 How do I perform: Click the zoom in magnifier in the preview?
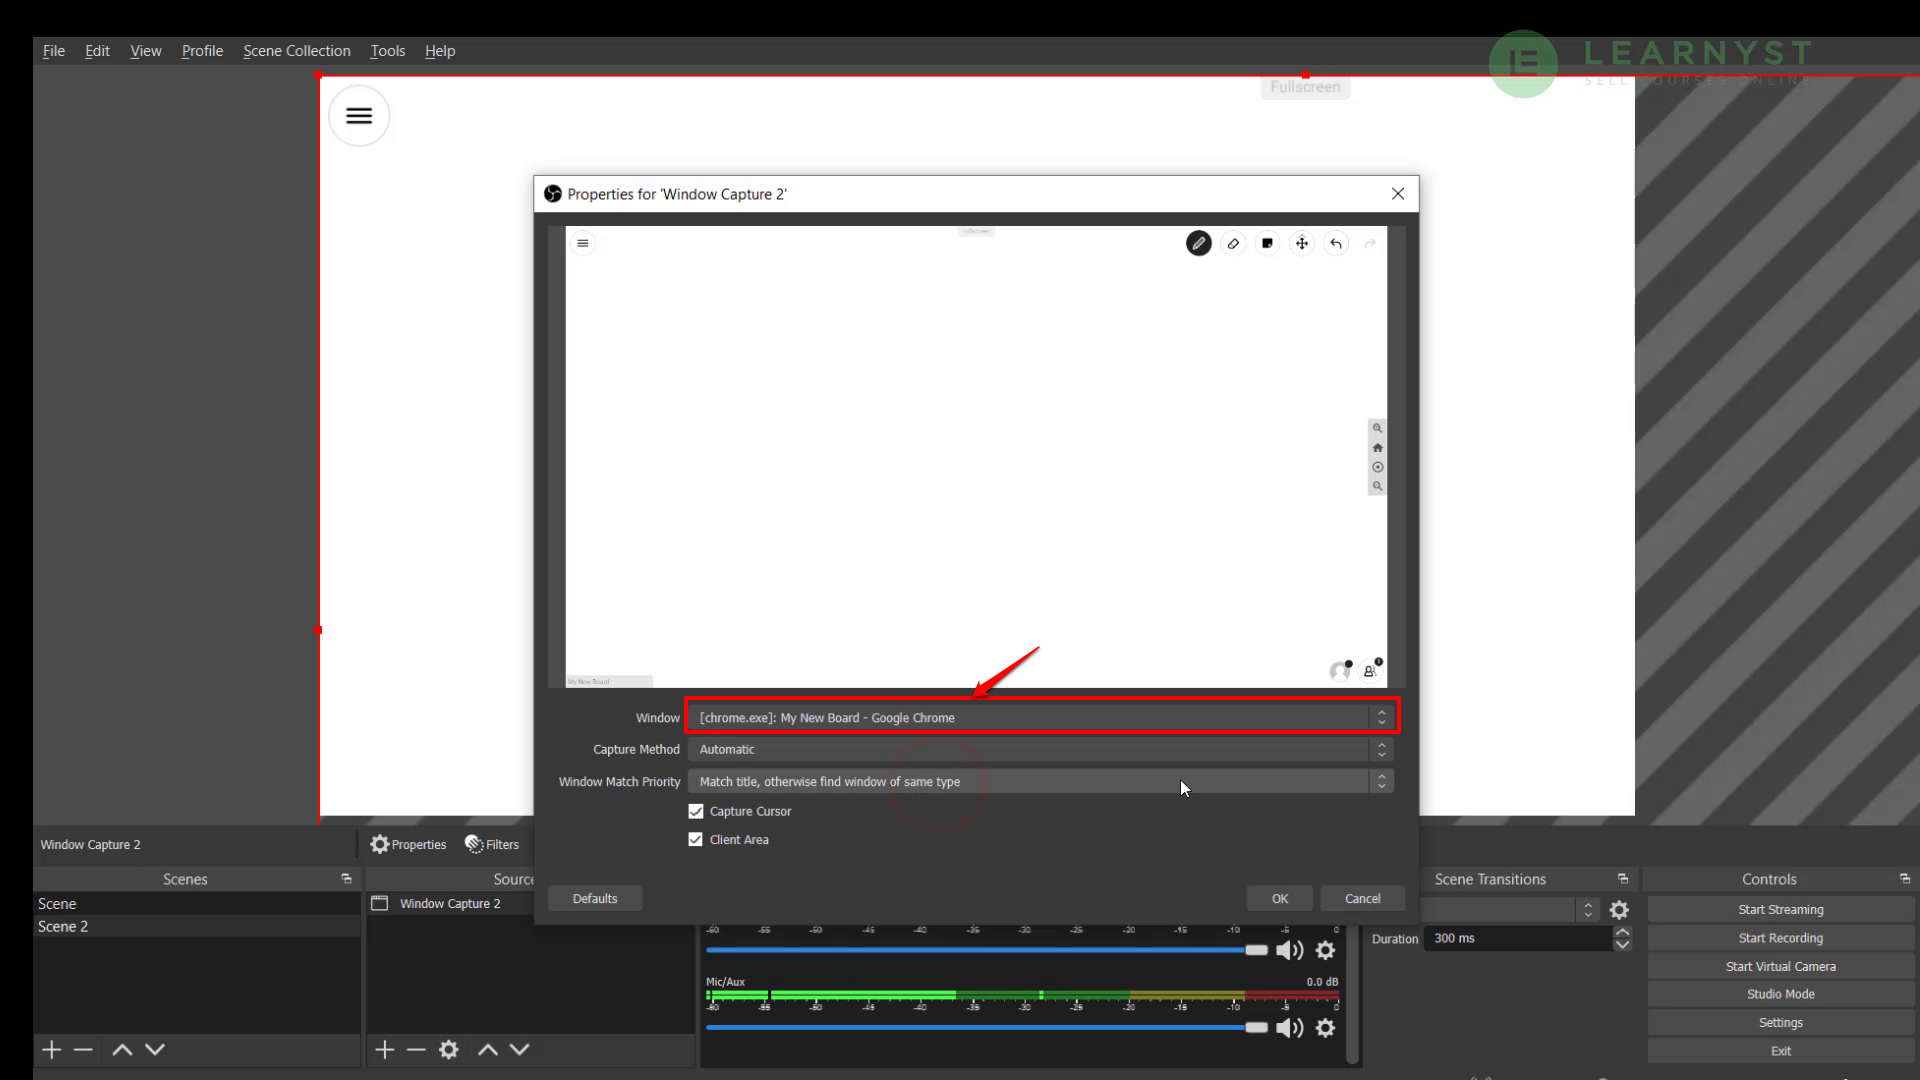1377,428
